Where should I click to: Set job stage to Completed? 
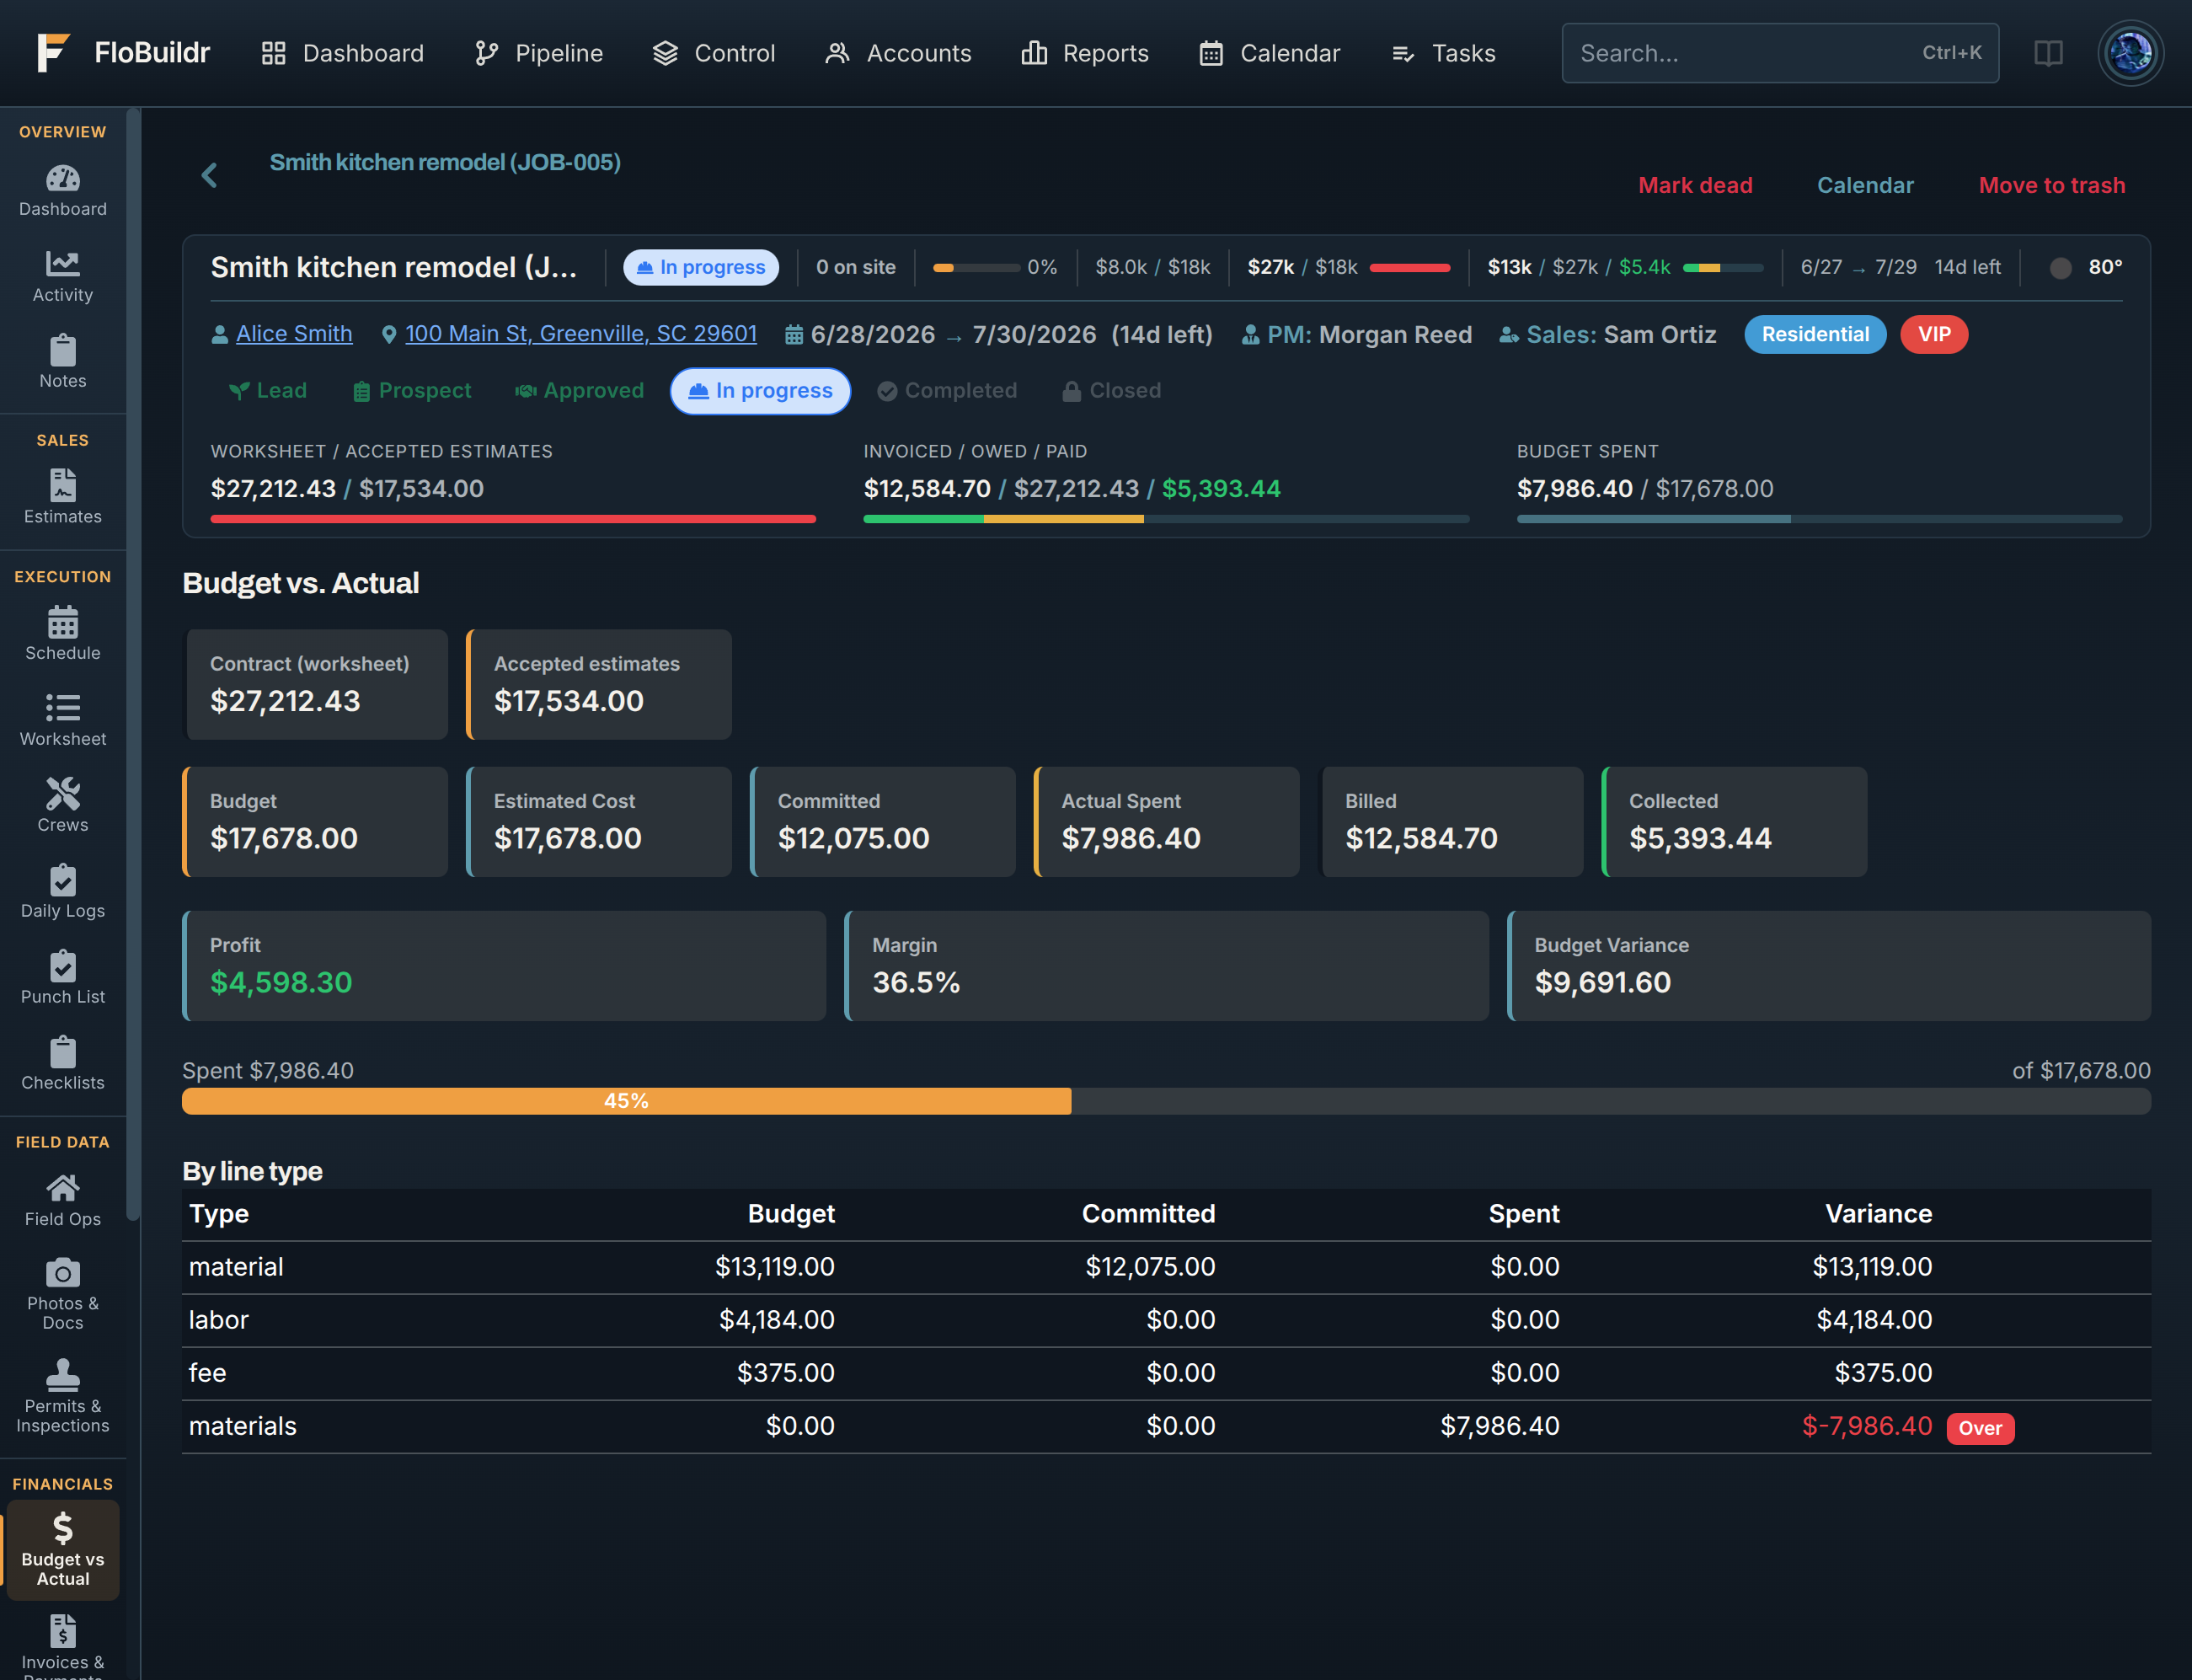pos(947,391)
